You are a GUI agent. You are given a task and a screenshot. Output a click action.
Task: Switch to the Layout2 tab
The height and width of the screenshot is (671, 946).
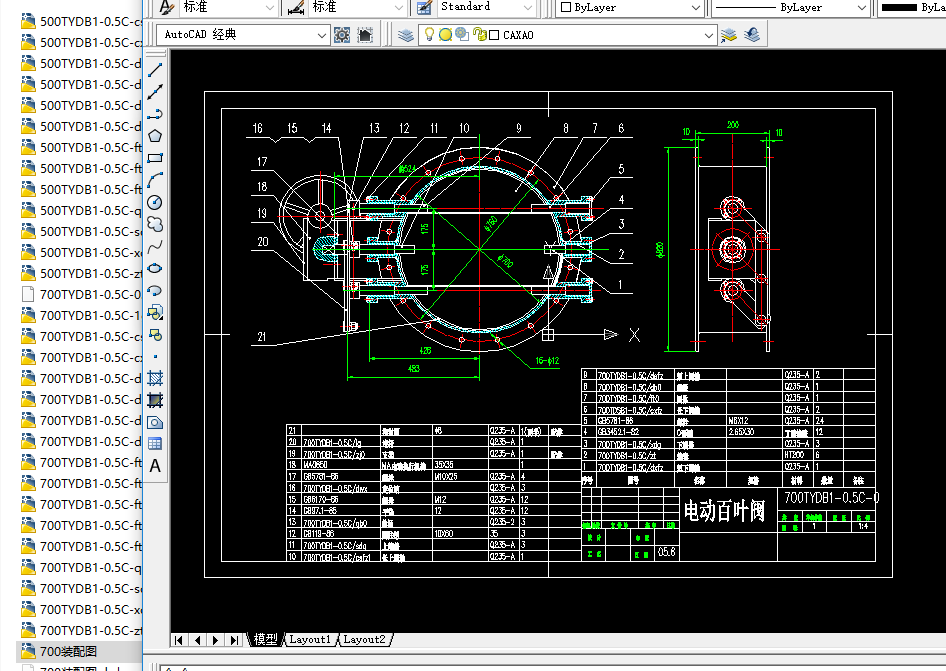(365, 639)
